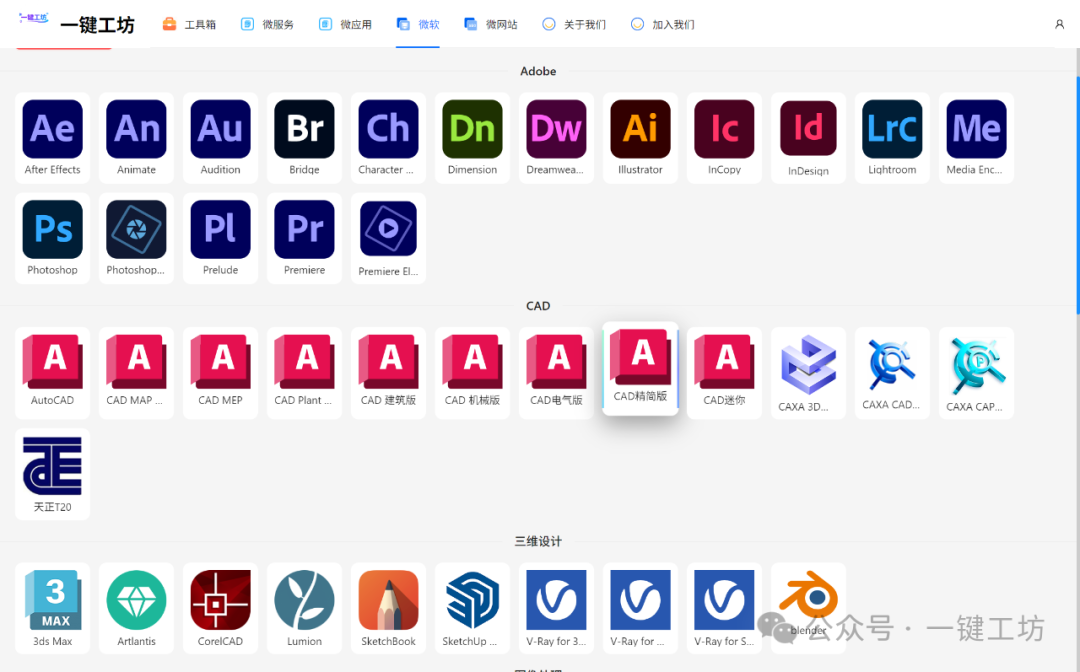Select the SketchUp icon
This screenshot has width=1080, height=672.
click(x=472, y=608)
